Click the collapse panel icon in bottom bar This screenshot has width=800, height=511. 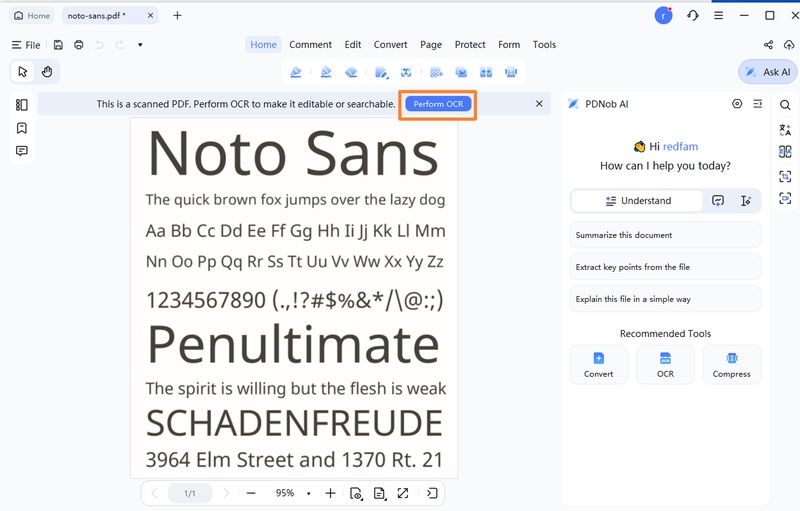point(432,493)
